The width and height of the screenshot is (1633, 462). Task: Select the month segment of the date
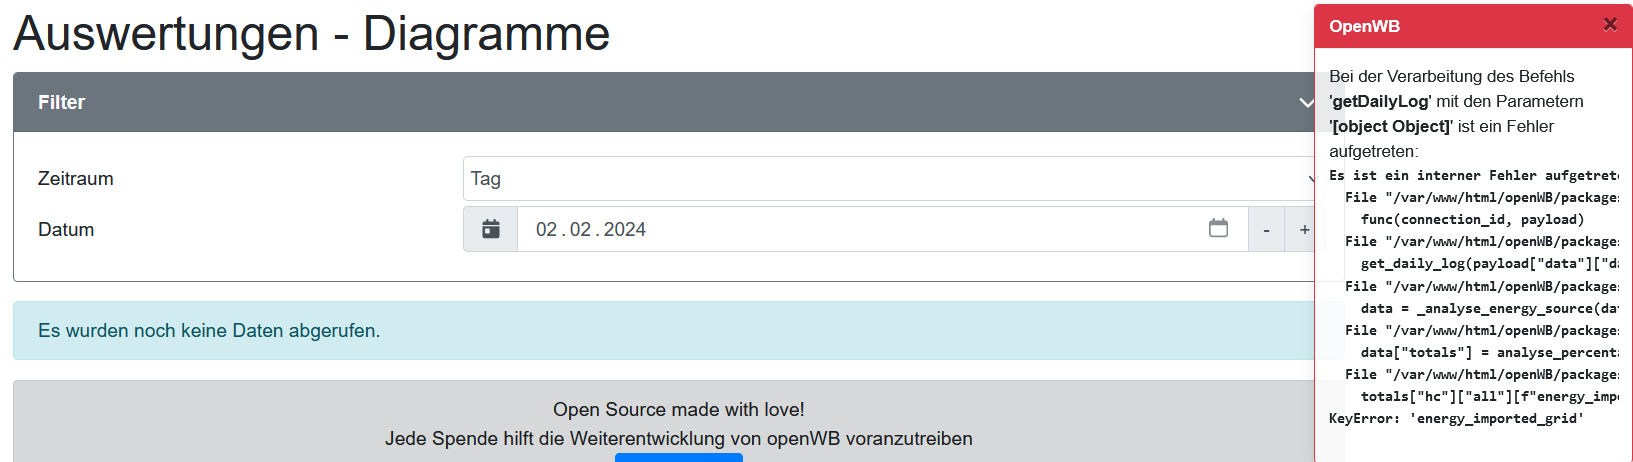tap(580, 230)
